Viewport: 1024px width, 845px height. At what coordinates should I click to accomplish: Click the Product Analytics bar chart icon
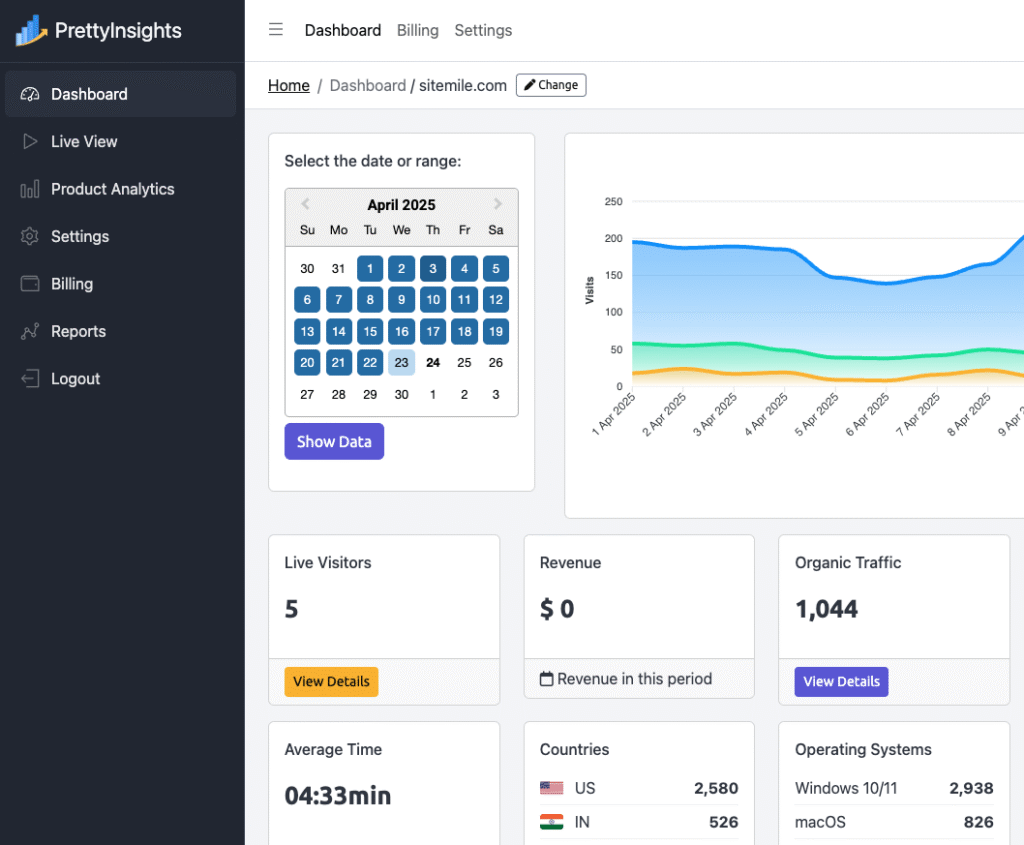pyautogui.click(x=30, y=189)
